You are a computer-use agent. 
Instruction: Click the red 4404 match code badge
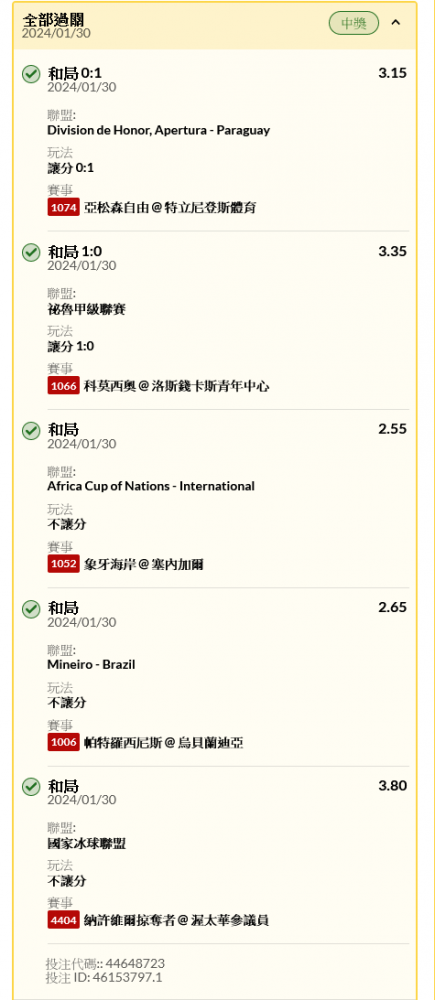click(x=63, y=920)
